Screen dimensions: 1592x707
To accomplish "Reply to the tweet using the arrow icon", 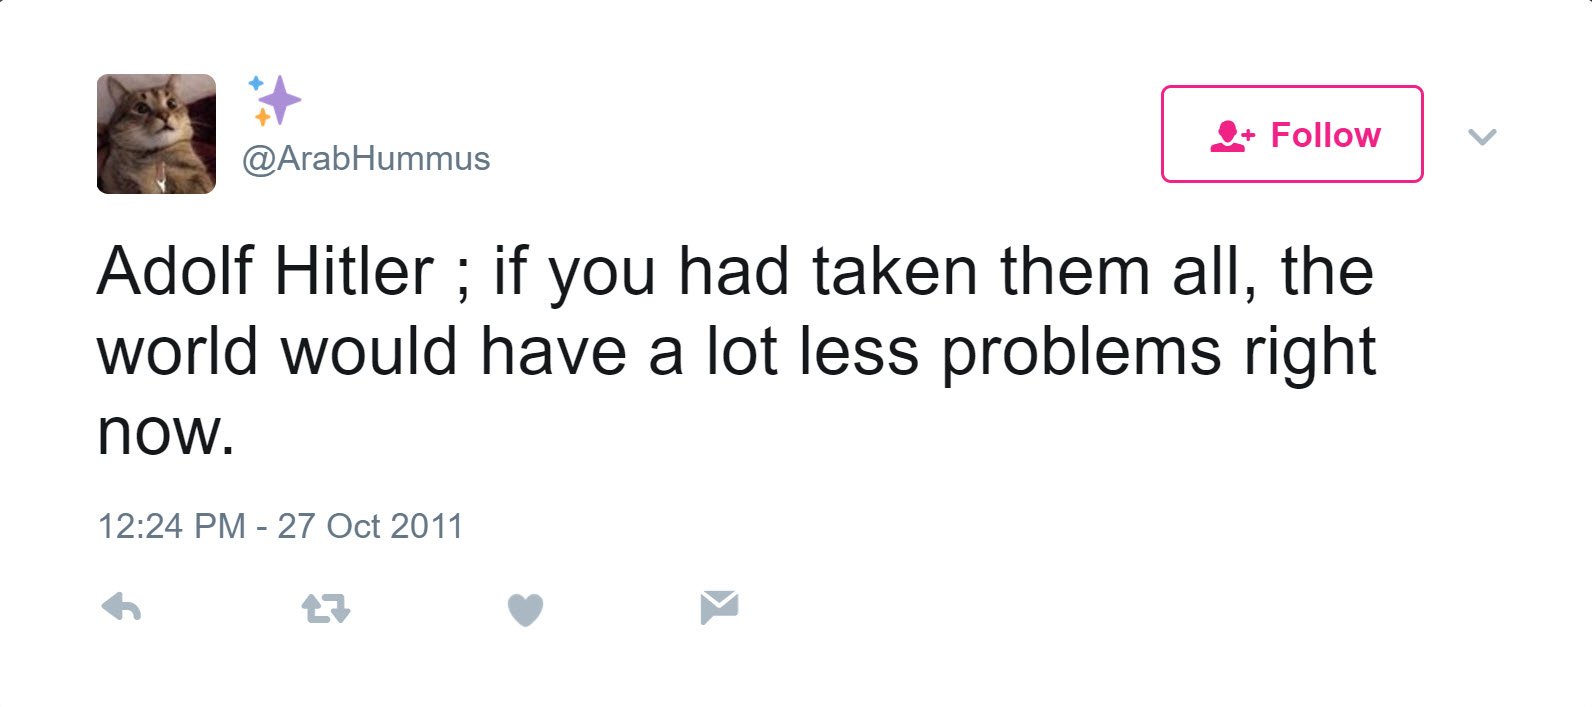I will point(121,607).
